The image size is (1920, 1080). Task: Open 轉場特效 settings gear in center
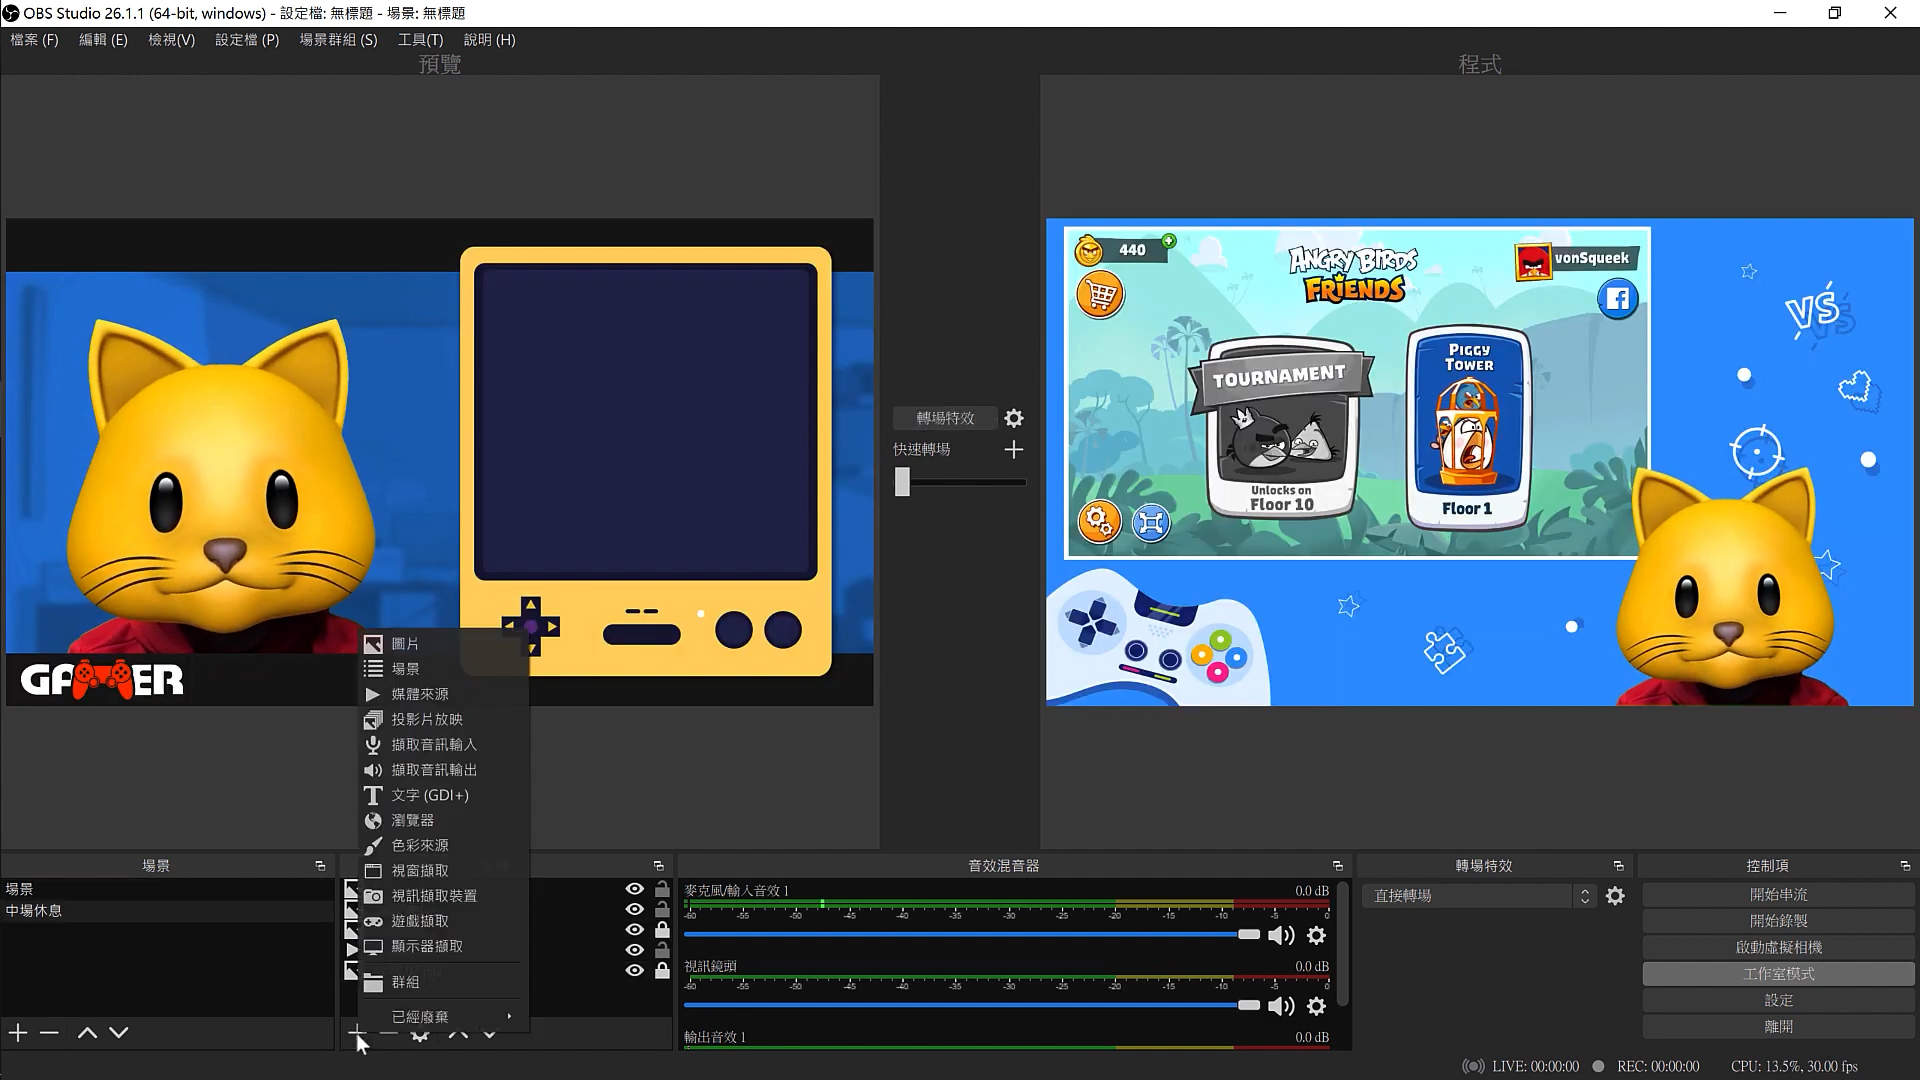(1013, 418)
